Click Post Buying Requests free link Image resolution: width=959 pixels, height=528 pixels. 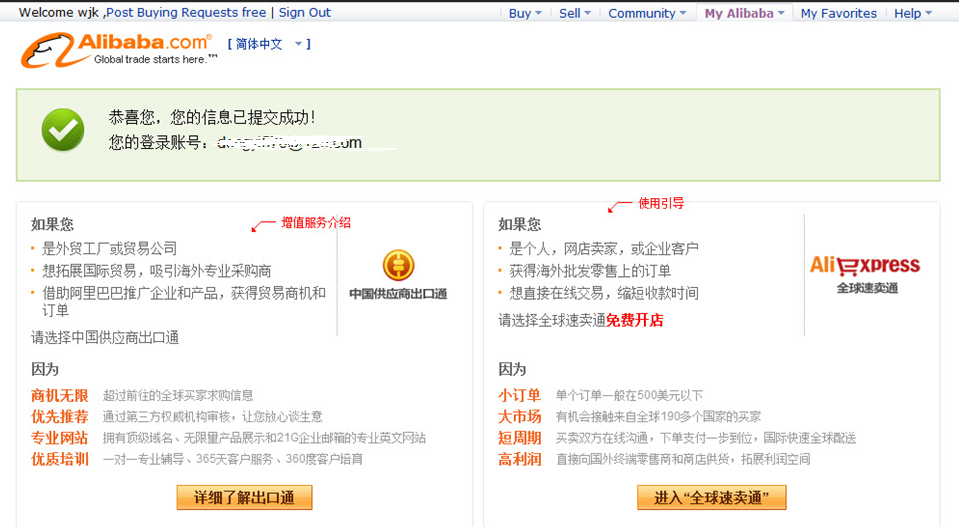pos(186,13)
